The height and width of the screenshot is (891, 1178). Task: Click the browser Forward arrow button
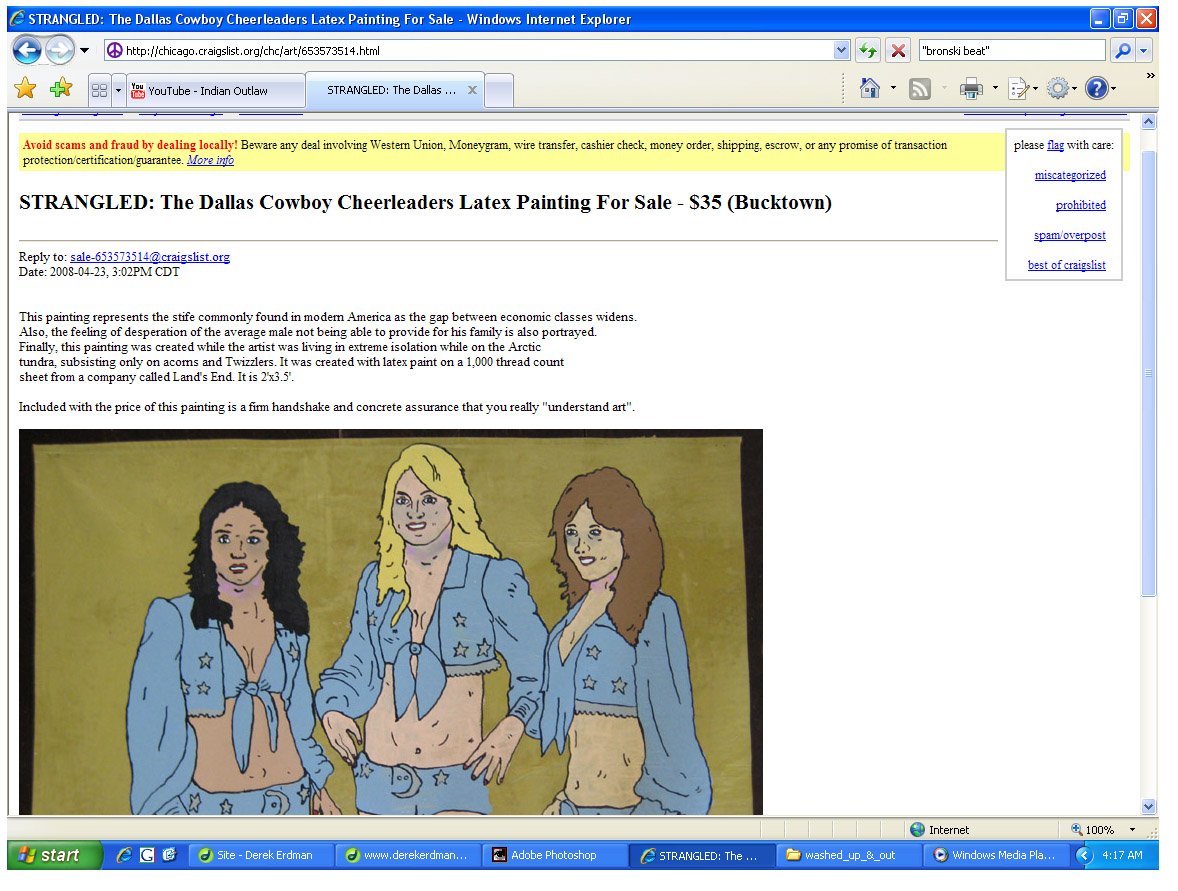59,50
